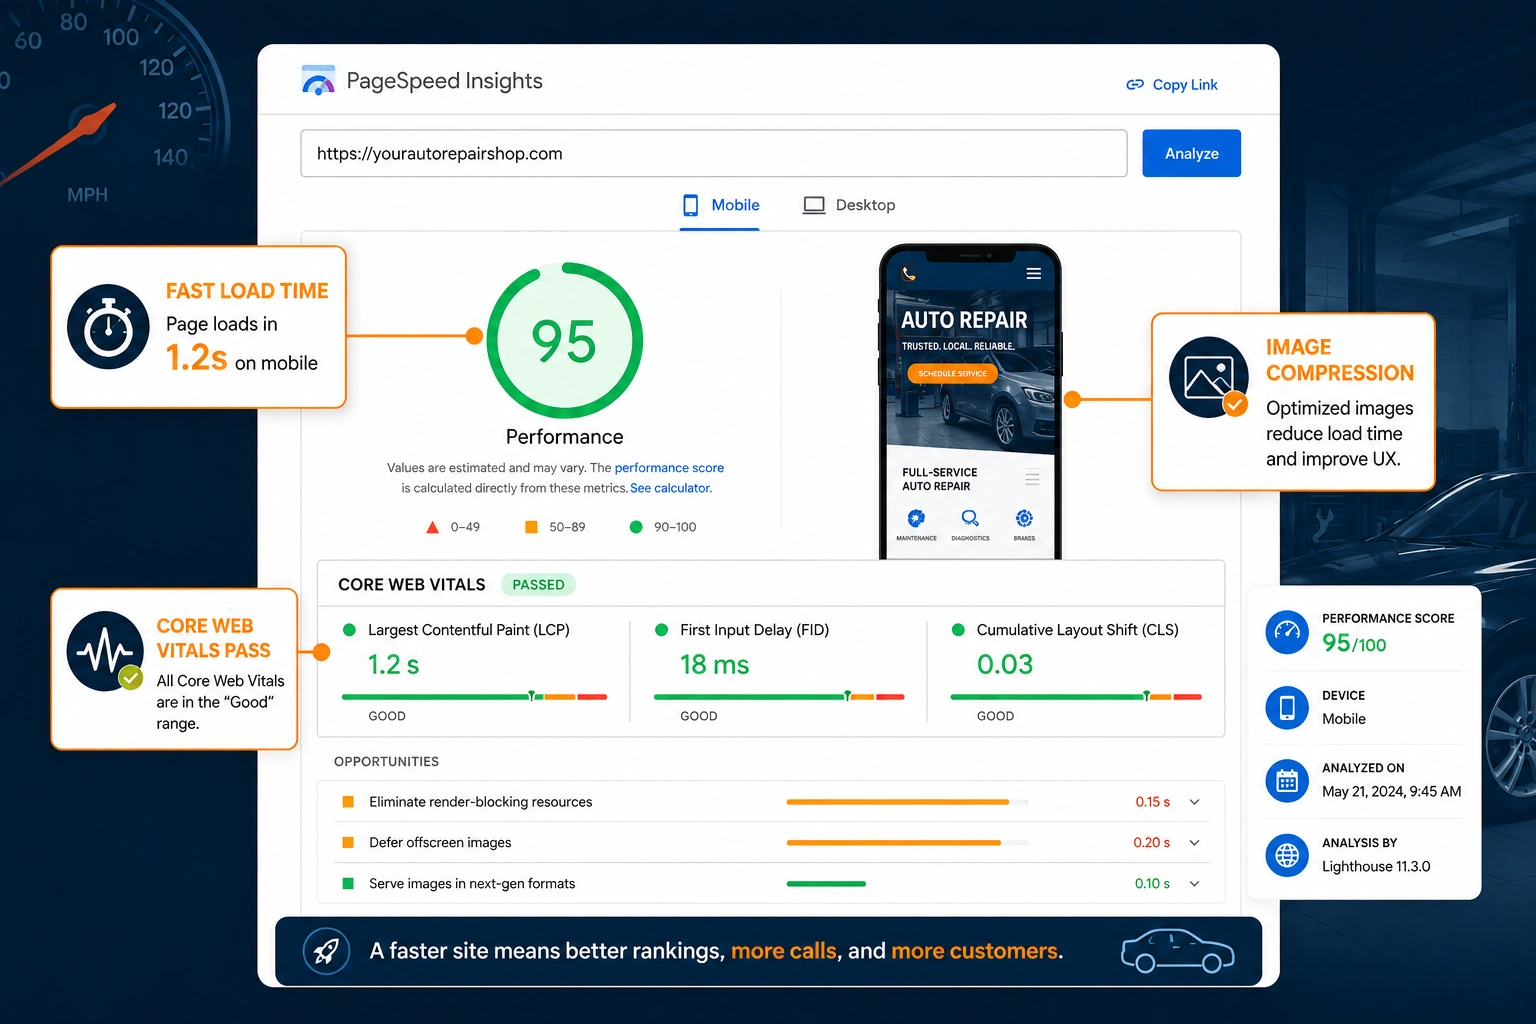Click Schedule Service button in phone mockup

pyautogui.click(x=952, y=373)
